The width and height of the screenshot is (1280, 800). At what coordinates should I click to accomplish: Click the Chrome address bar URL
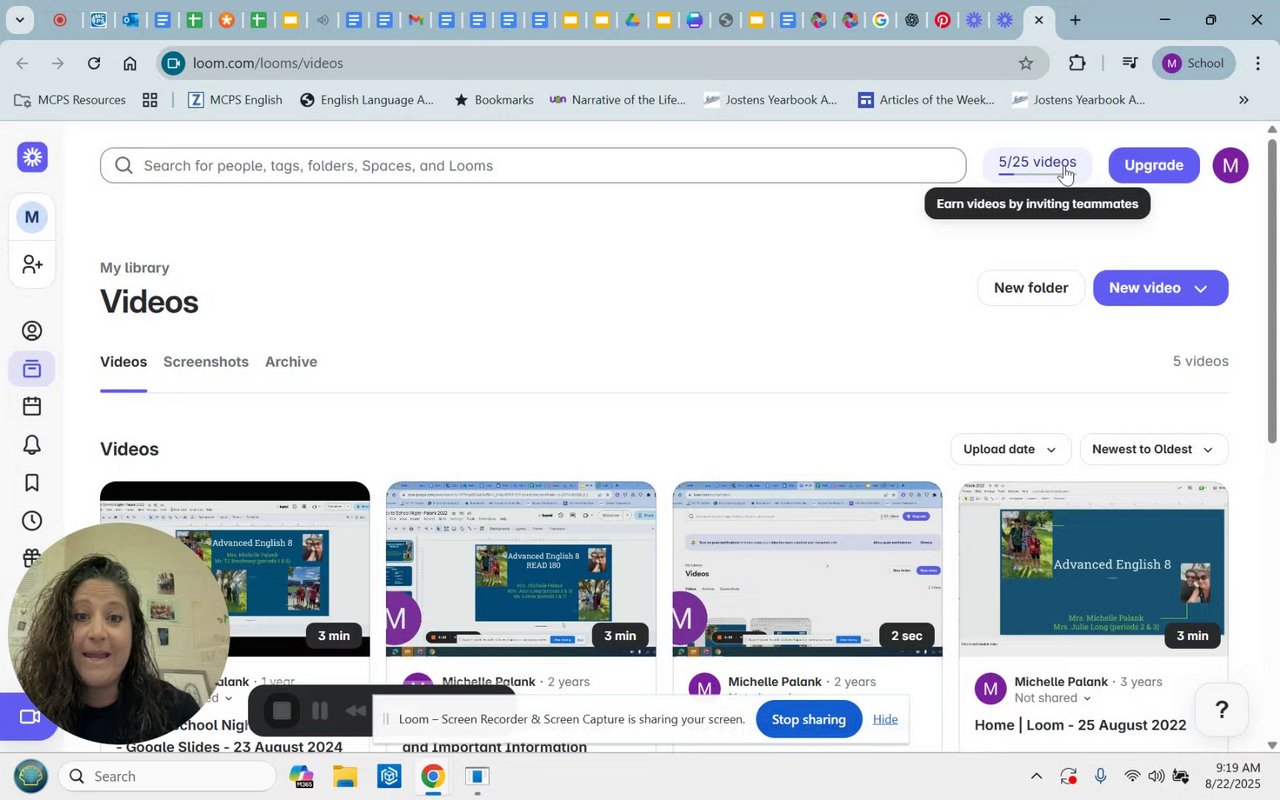point(268,63)
